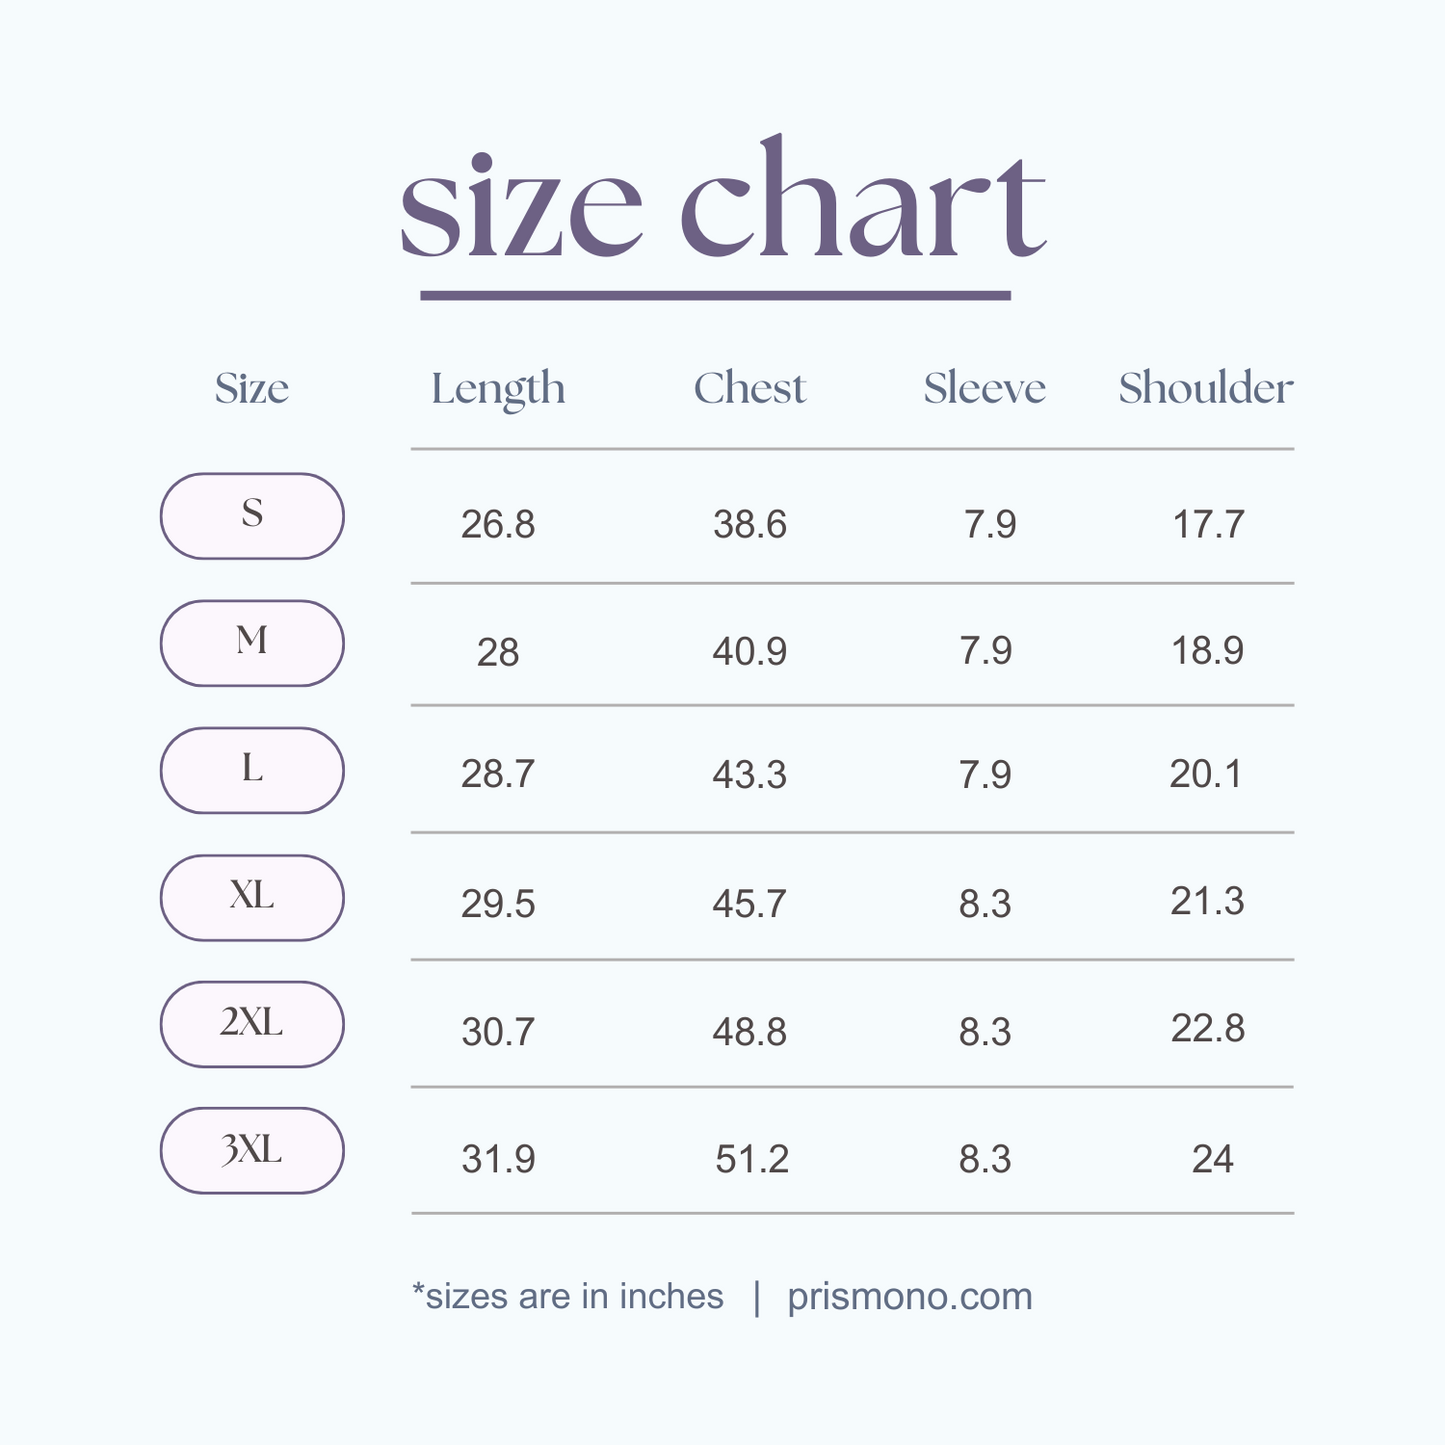Screen dimensions: 1445x1445
Task: Pick the XL size pill
Action: click(252, 897)
